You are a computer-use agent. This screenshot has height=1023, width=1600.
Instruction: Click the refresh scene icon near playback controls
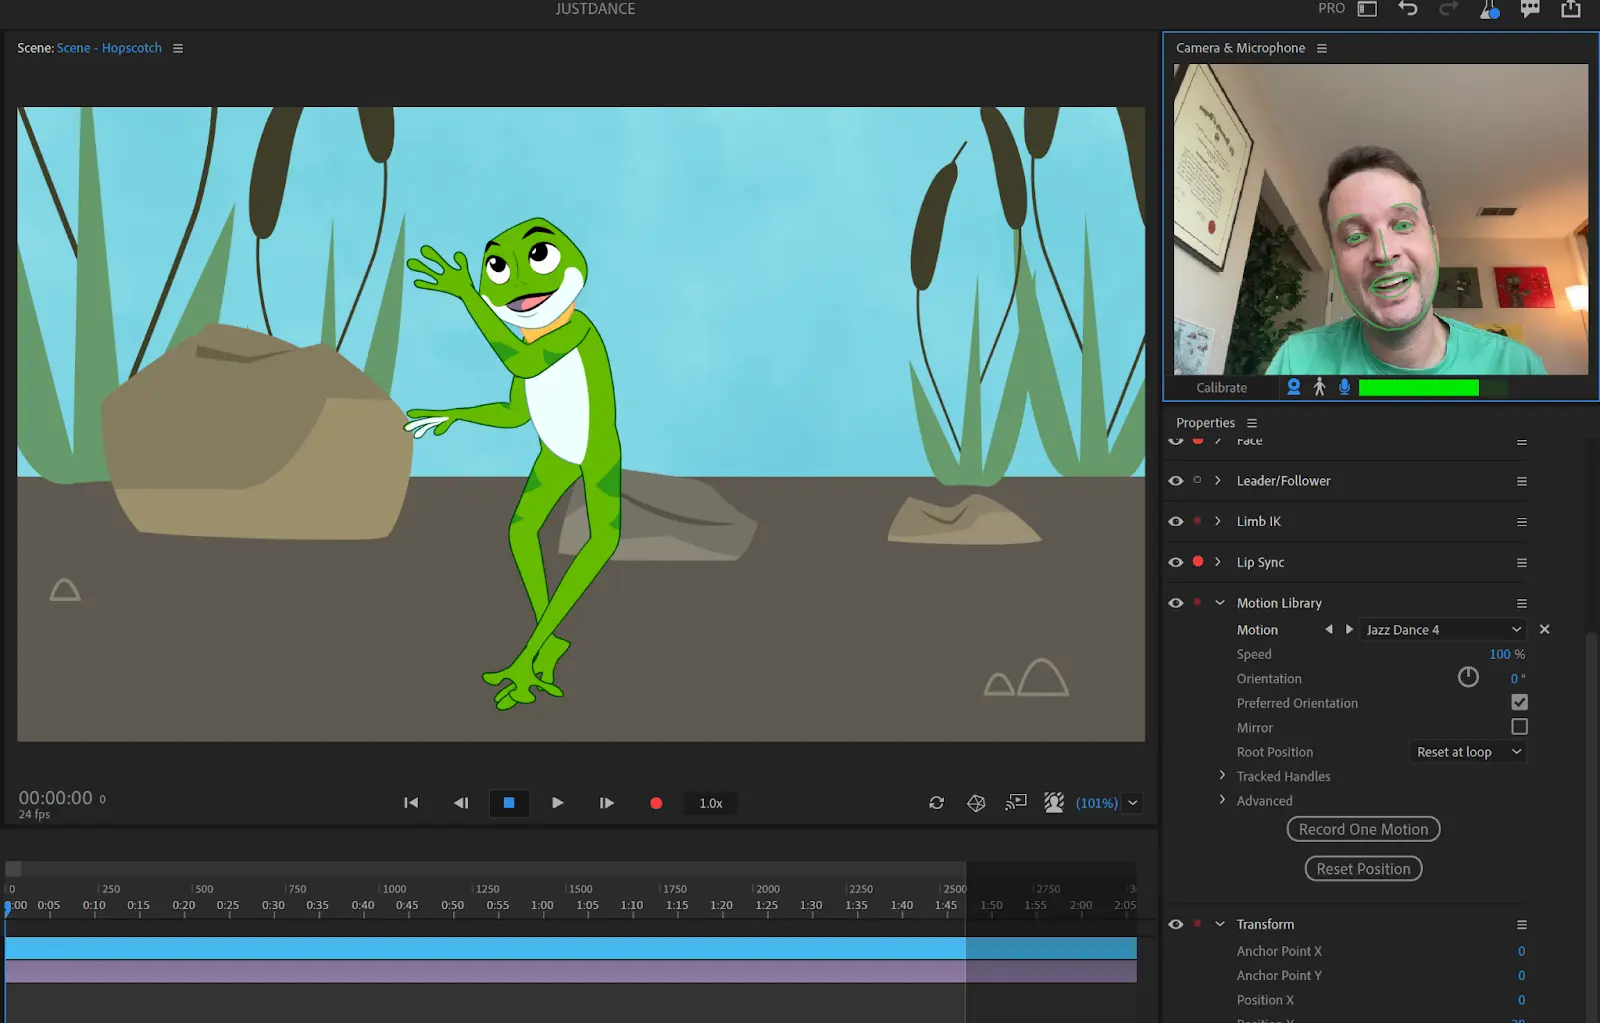pyautogui.click(x=936, y=802)
